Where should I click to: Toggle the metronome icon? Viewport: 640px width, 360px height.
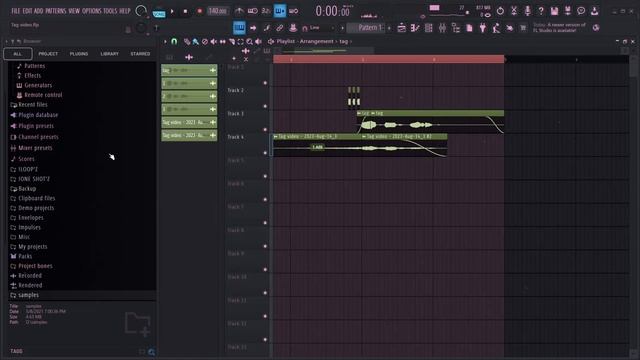[239, 11]
